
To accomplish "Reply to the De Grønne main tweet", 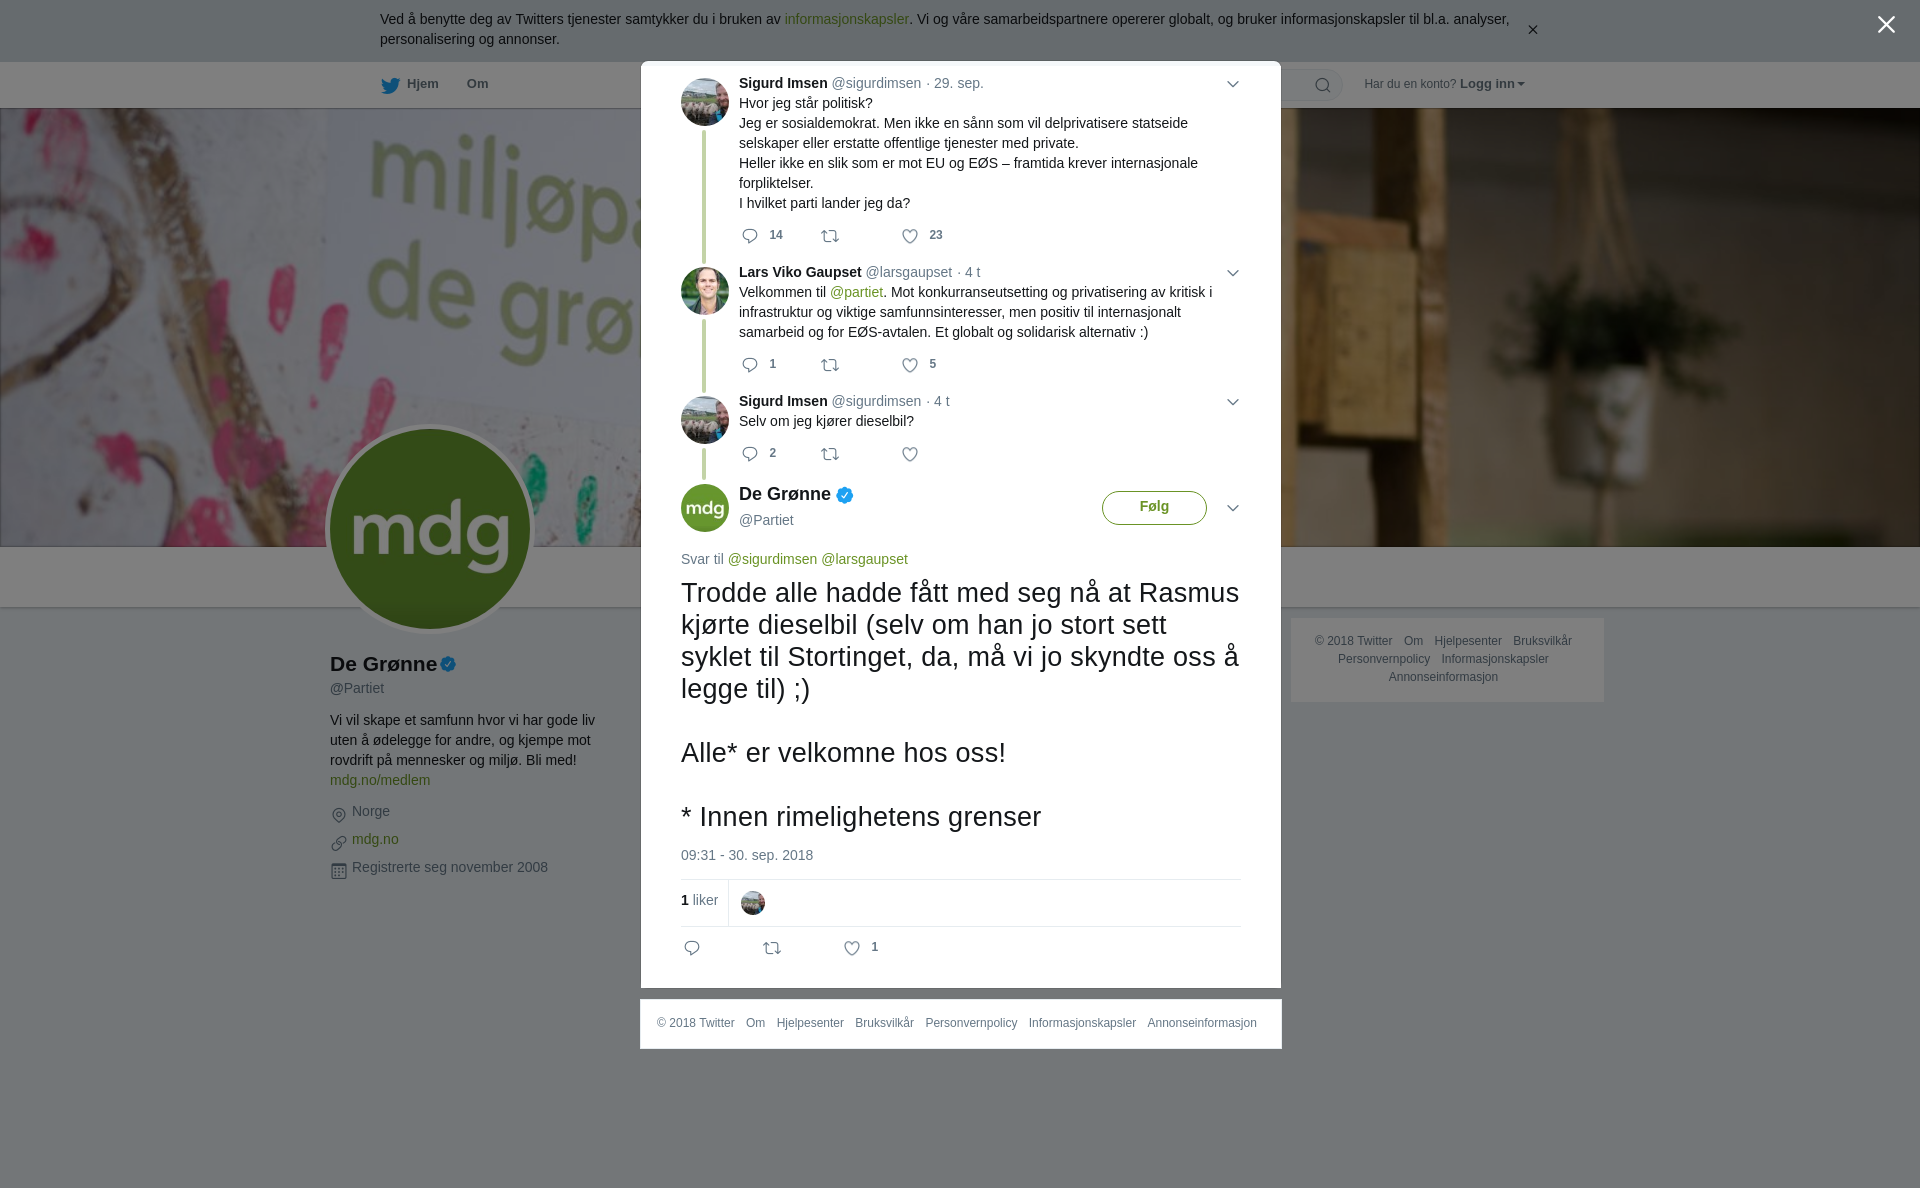I will 692,948.
